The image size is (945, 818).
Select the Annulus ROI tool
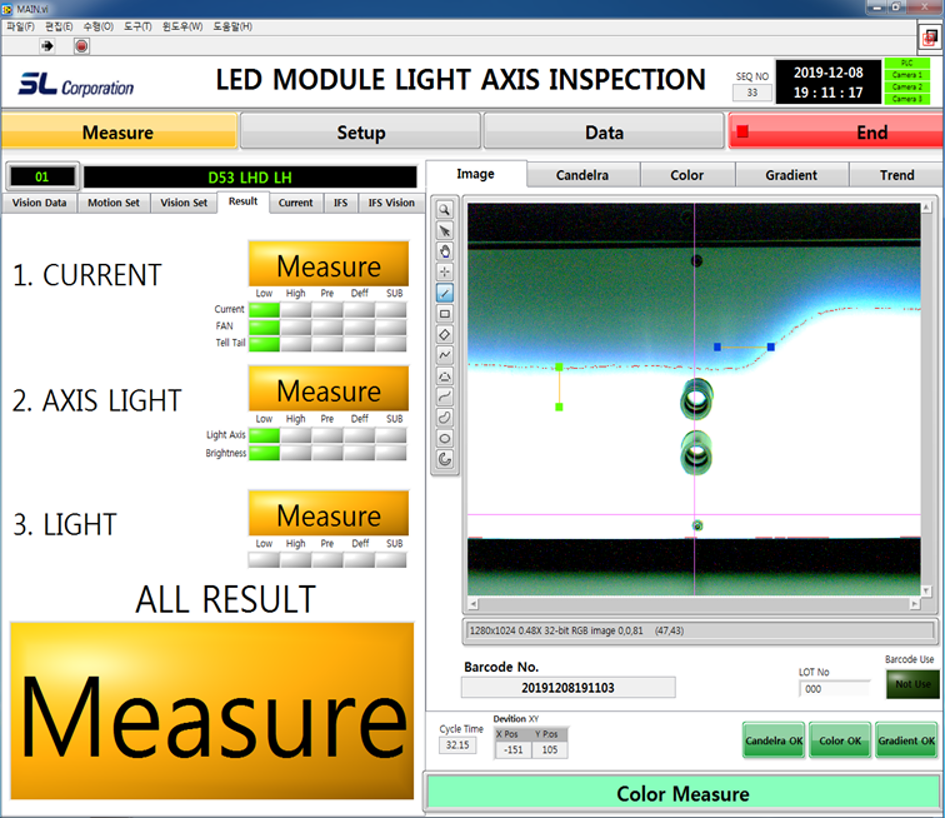[444, 459]
